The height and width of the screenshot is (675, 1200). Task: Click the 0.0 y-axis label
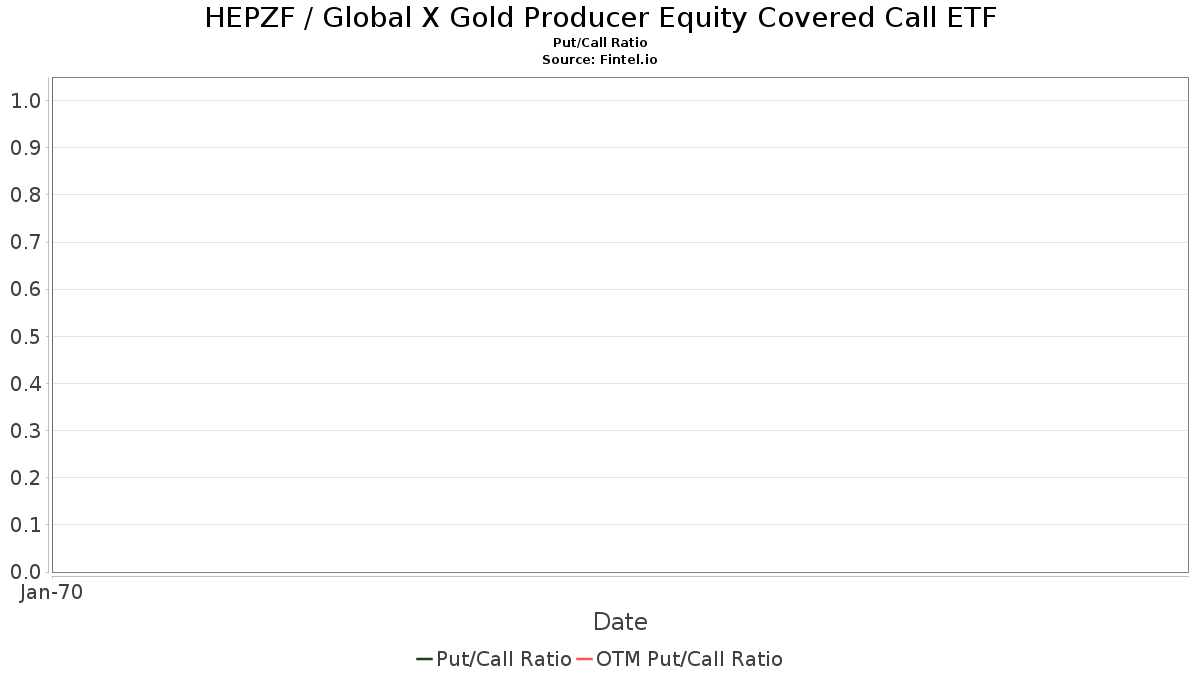pyautogui.click(x=25, y=572)
